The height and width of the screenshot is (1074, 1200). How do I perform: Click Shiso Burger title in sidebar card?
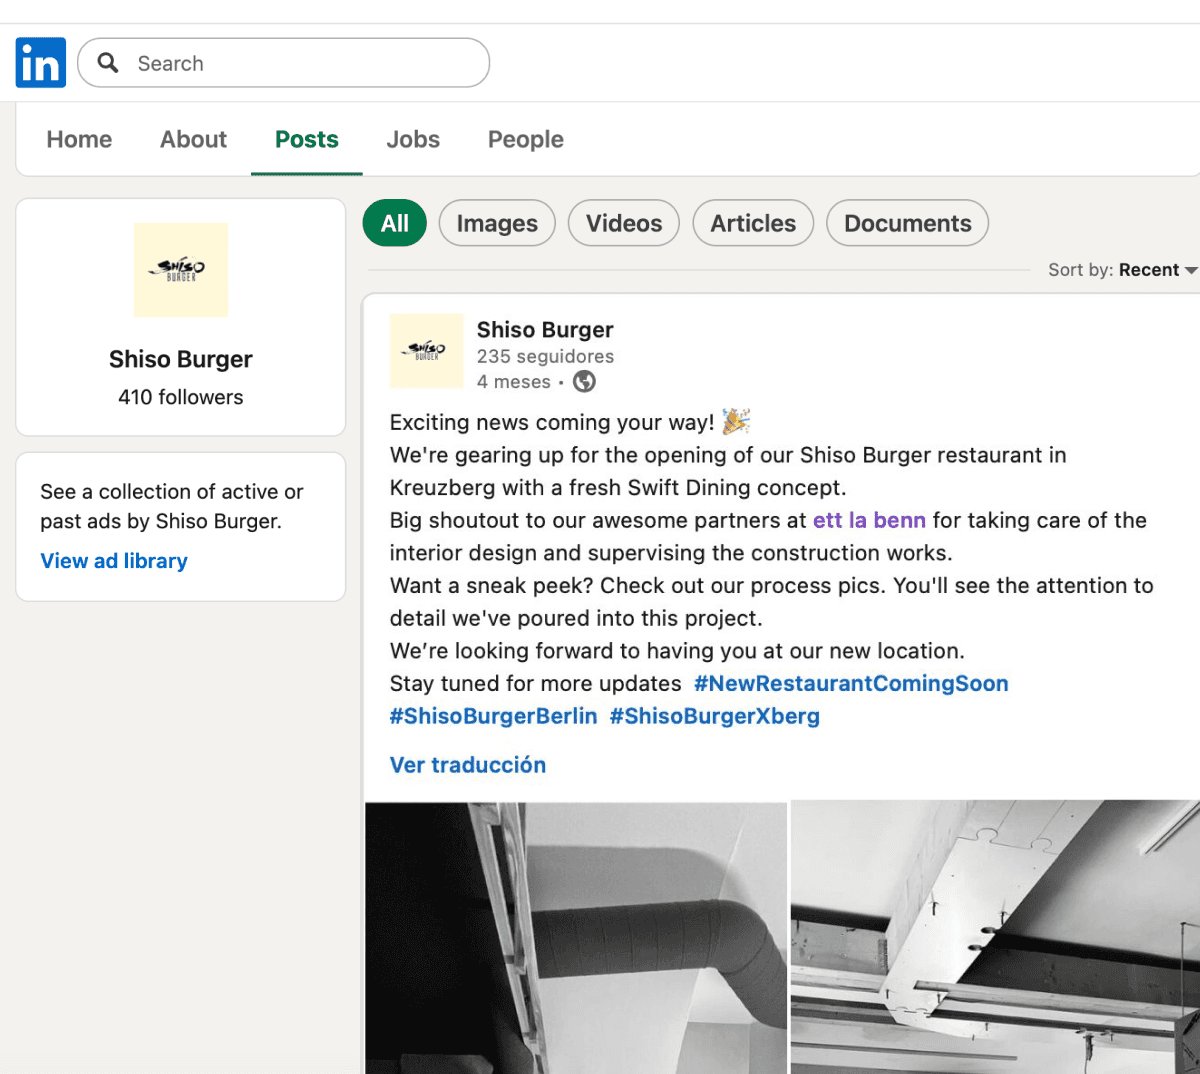pyautogui.click(x=181, y=359)
